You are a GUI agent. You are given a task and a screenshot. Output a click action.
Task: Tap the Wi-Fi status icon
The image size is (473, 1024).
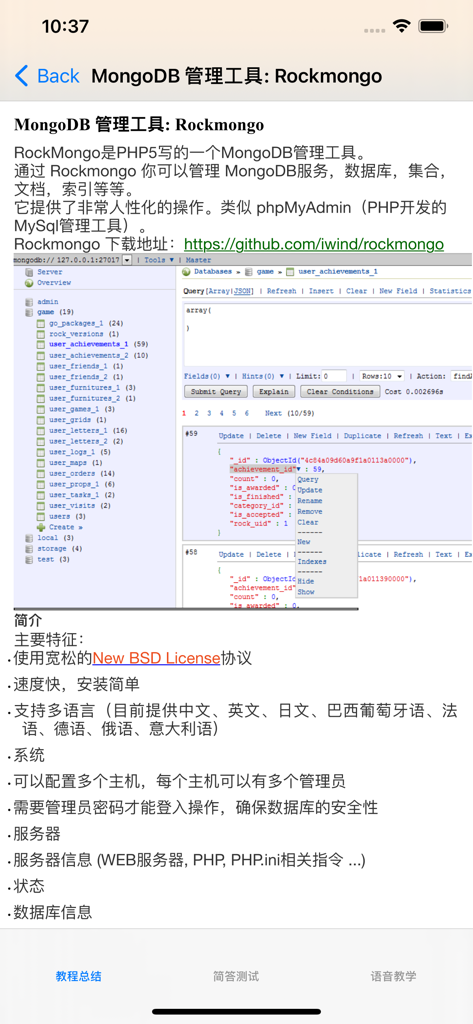coord(401,27)
